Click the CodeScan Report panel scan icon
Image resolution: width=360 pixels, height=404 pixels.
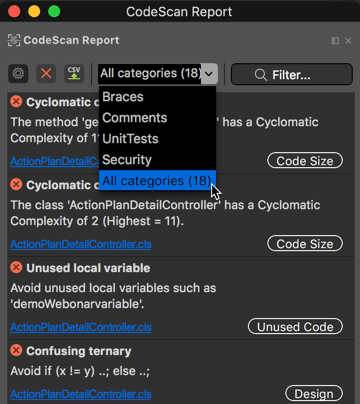[x=14, y=40]
